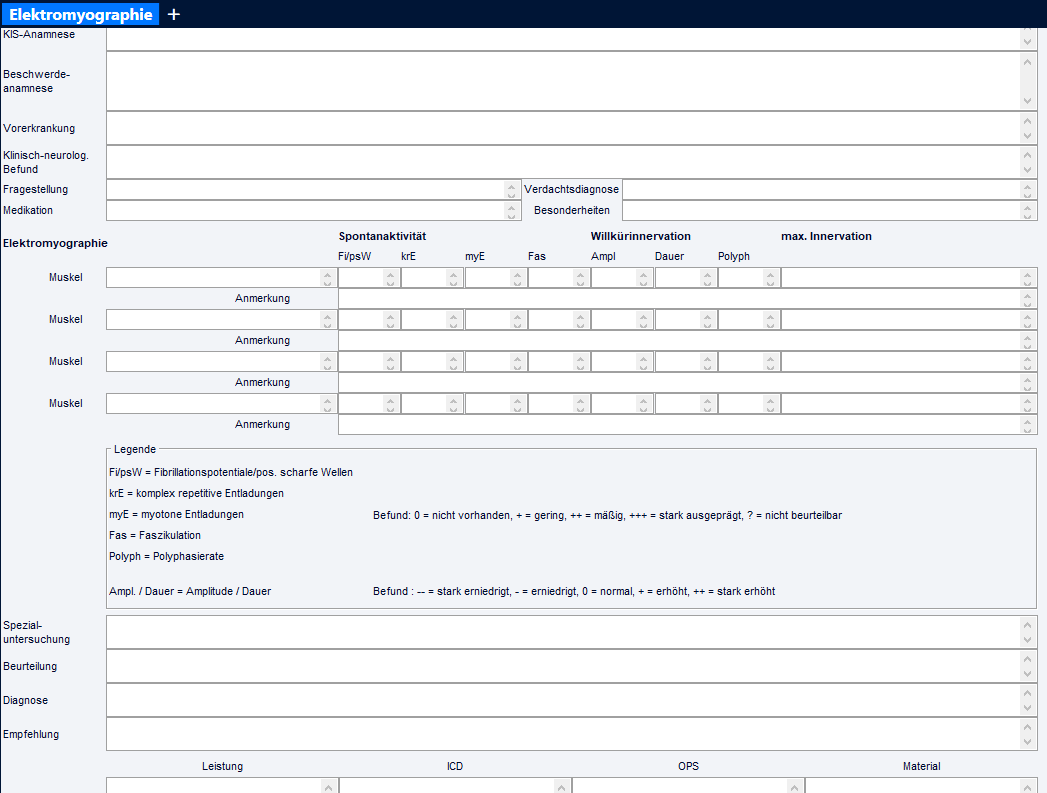Focus the Beurteilung text area
1047x793 pixels.
[x=572, y=666]
